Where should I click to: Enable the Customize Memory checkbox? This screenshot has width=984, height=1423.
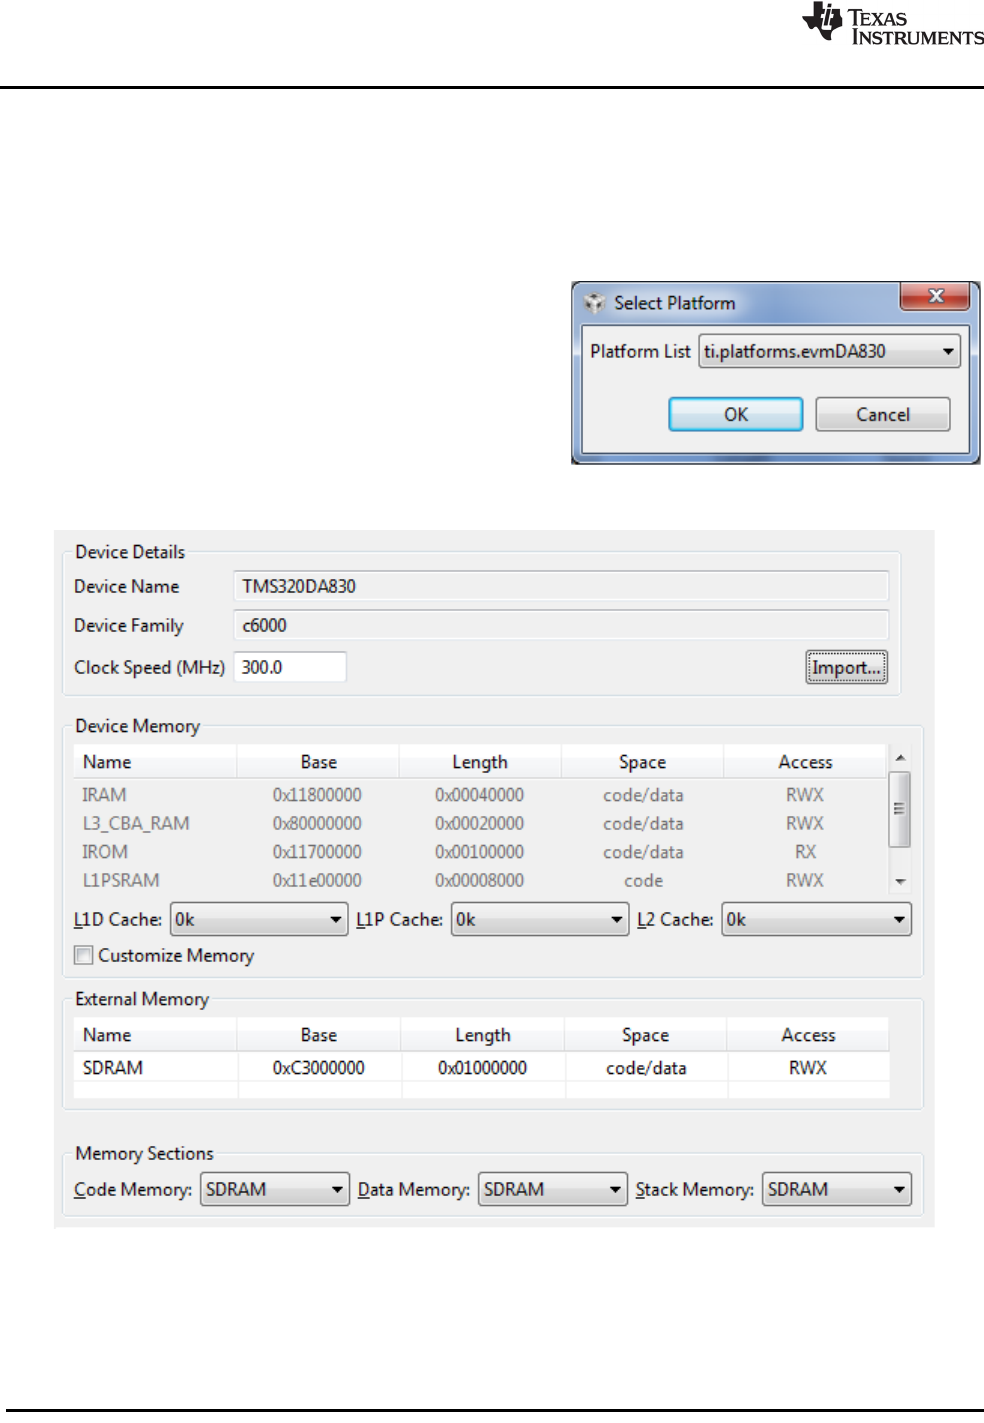[84, 955]
